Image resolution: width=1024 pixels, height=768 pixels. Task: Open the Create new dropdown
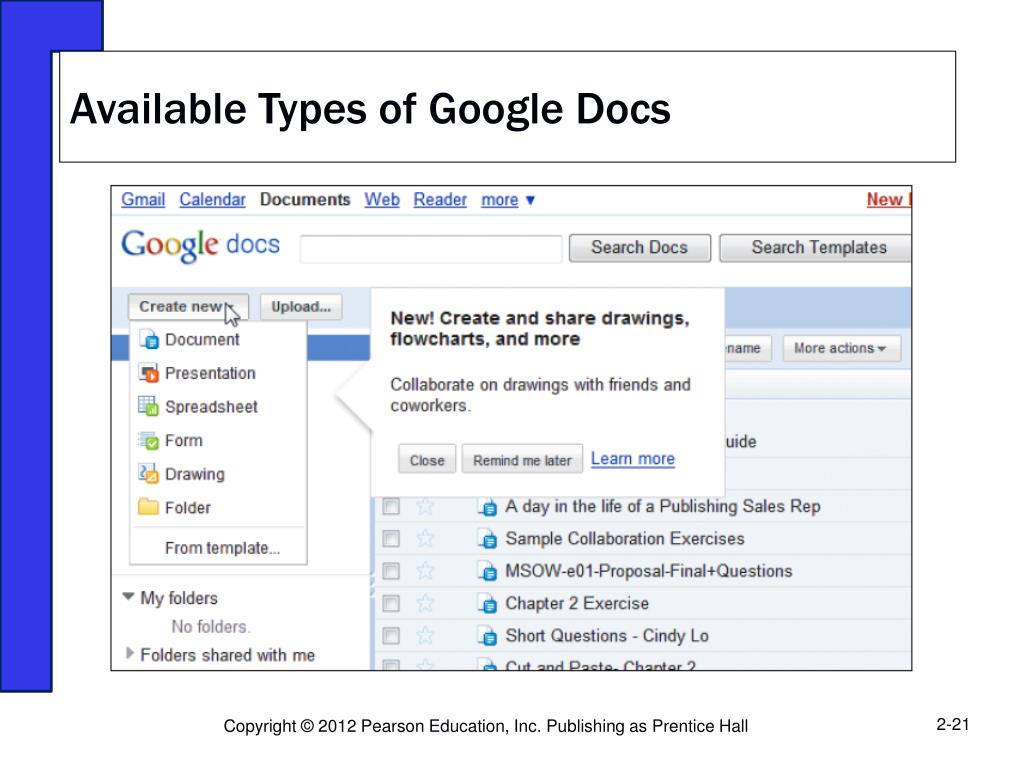coord(187,307)
